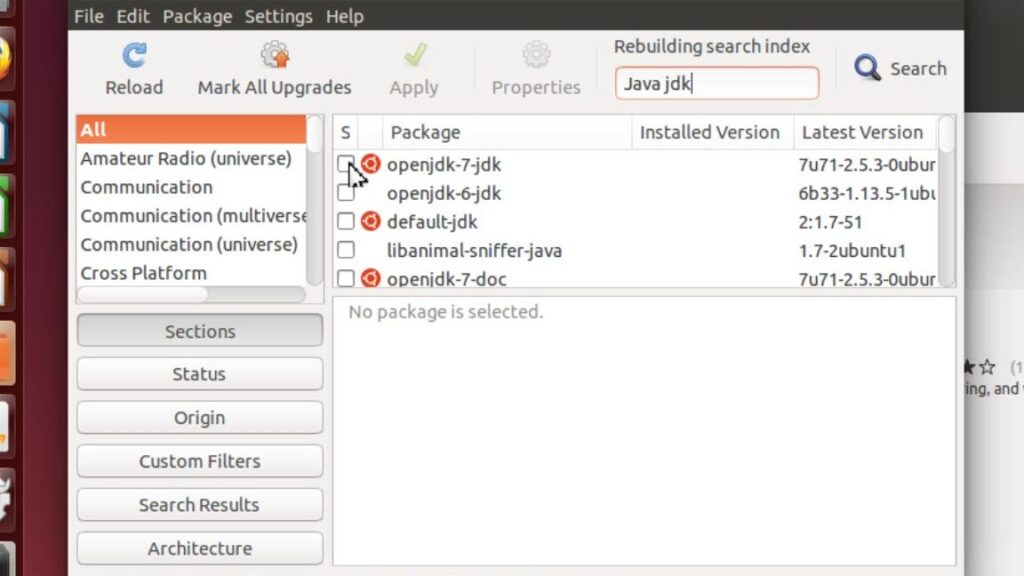The width and height of the screenshot is (1024, 576).
Task: Select Communication (multiverse) section
Action: click(x=191, y=216)
